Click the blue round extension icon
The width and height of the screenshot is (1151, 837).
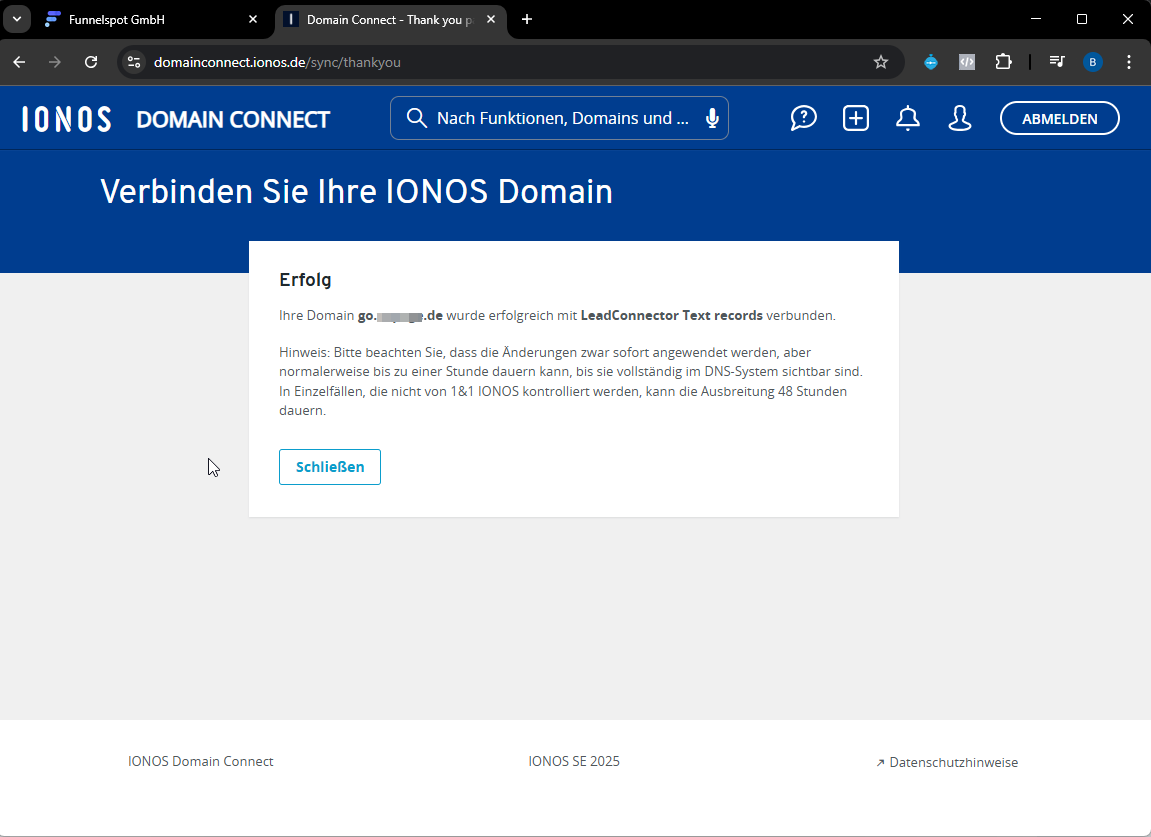click(931, 62)
